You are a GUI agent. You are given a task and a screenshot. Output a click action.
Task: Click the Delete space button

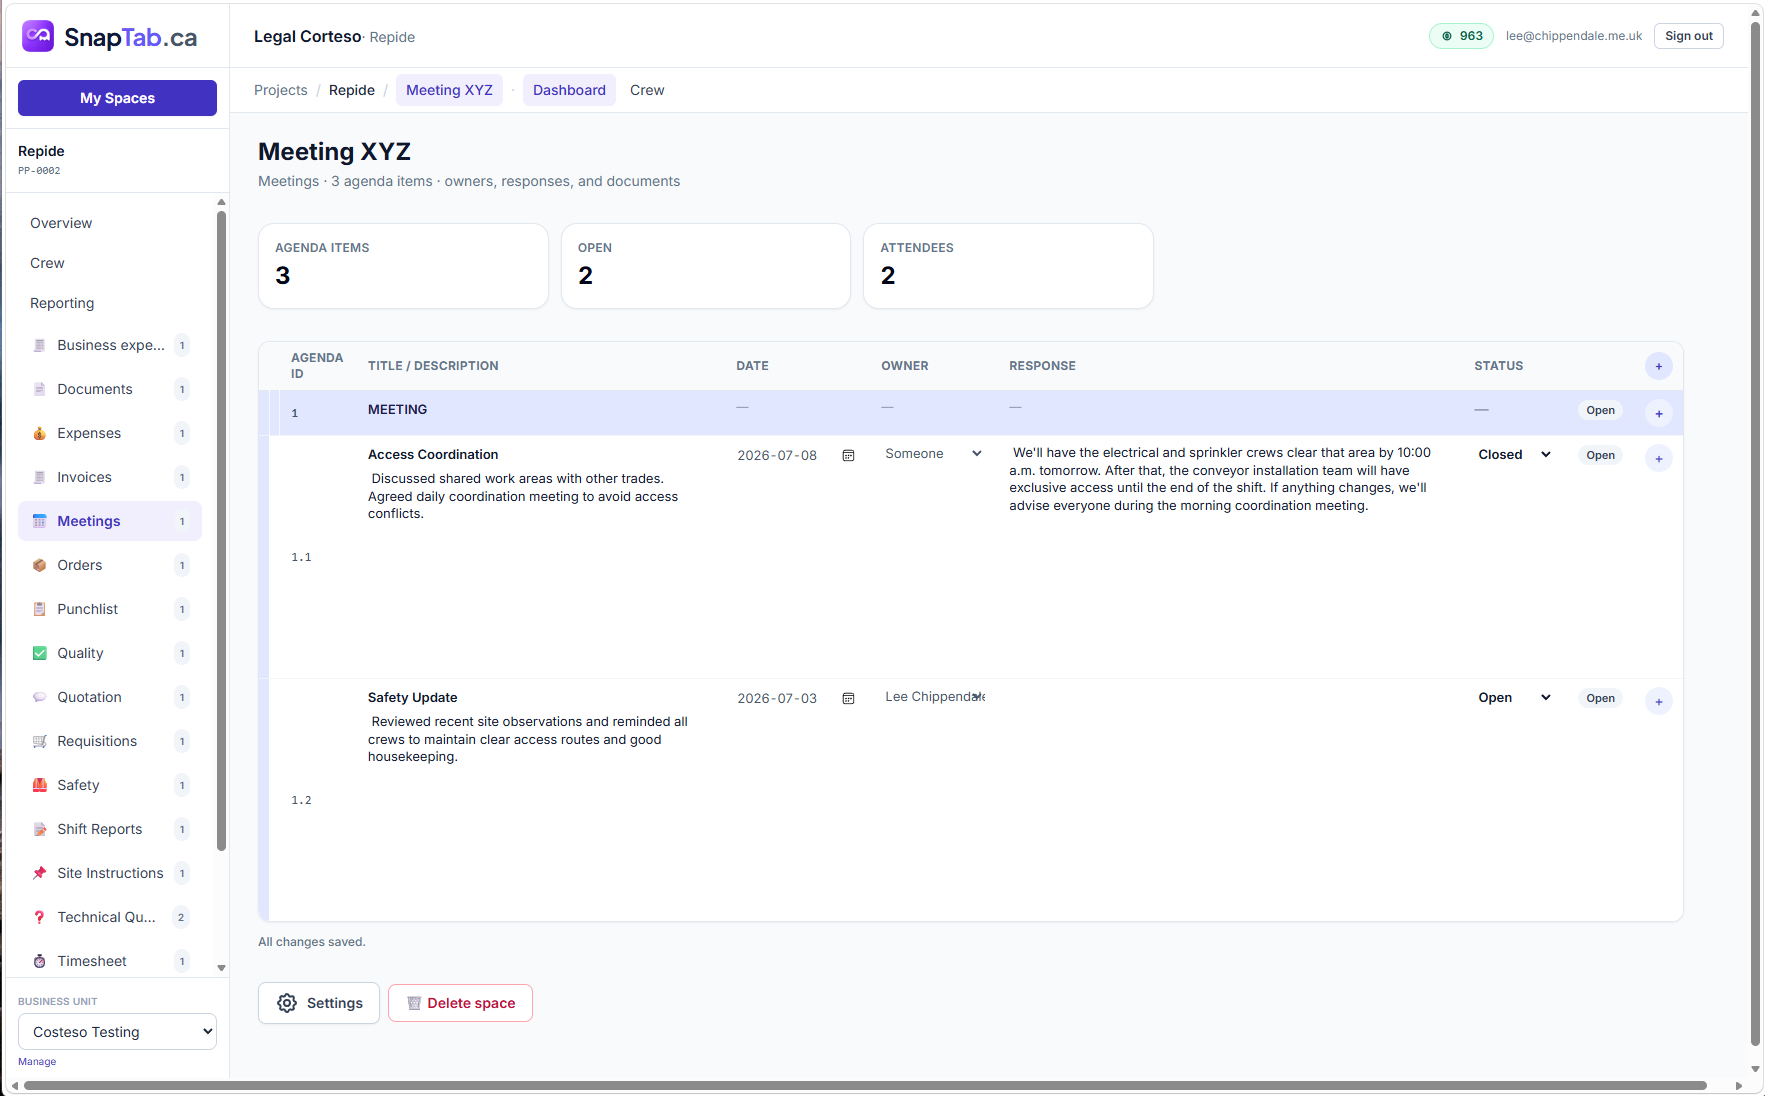460,1003
